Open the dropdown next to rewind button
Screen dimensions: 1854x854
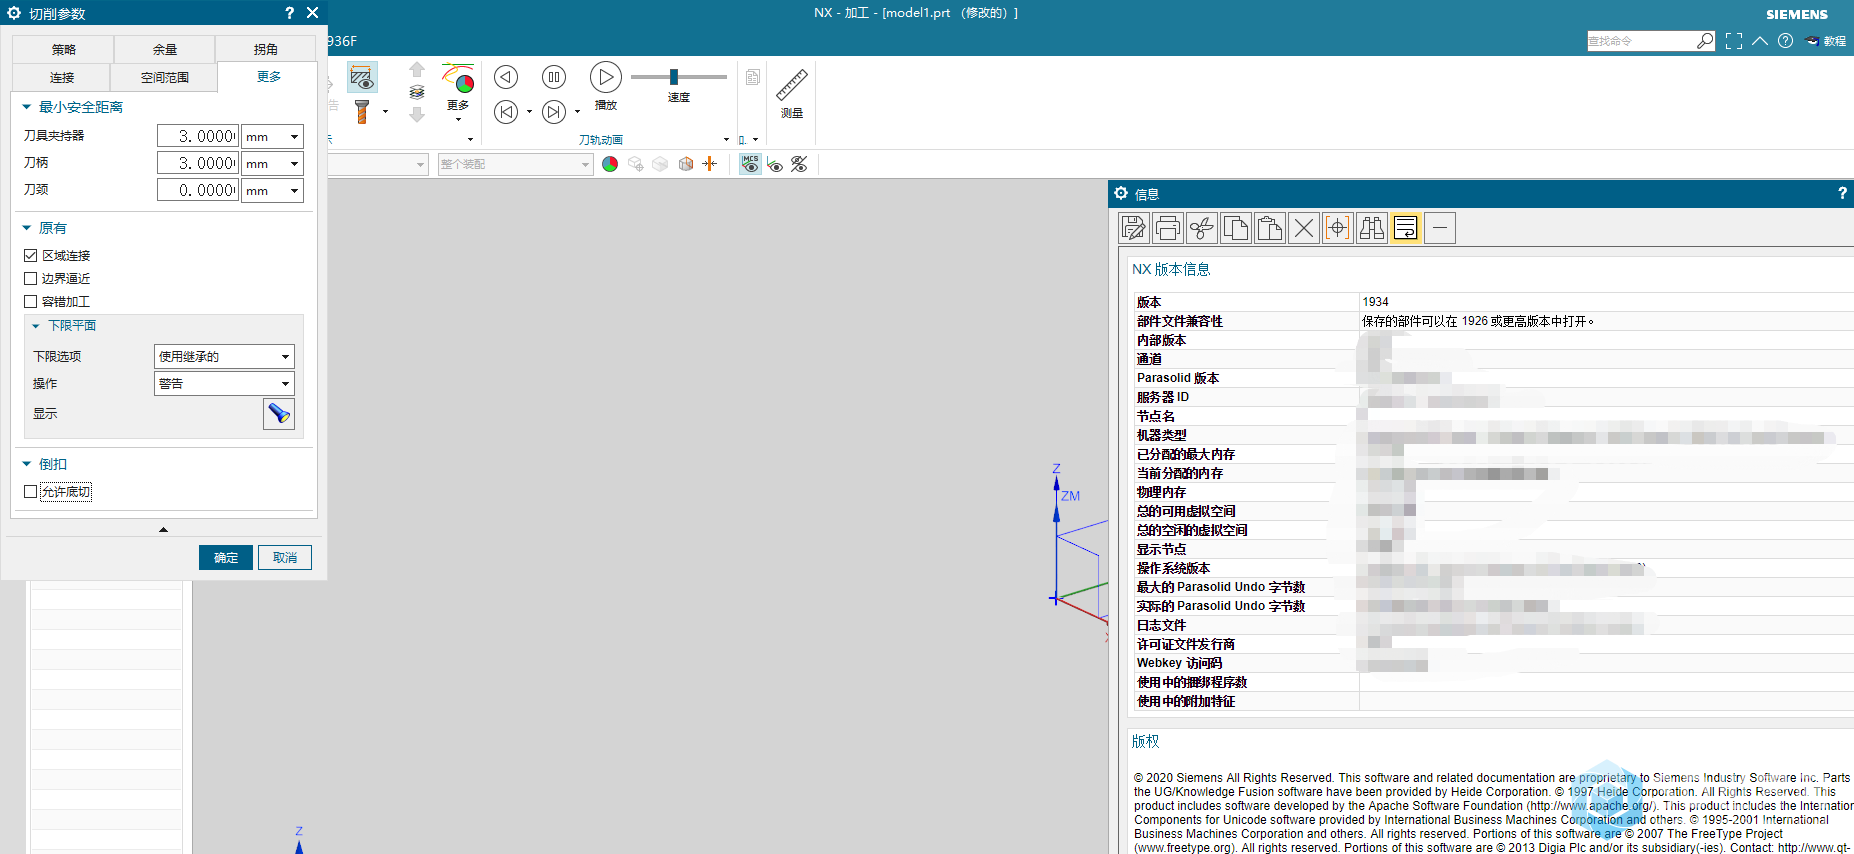[529, 112]
